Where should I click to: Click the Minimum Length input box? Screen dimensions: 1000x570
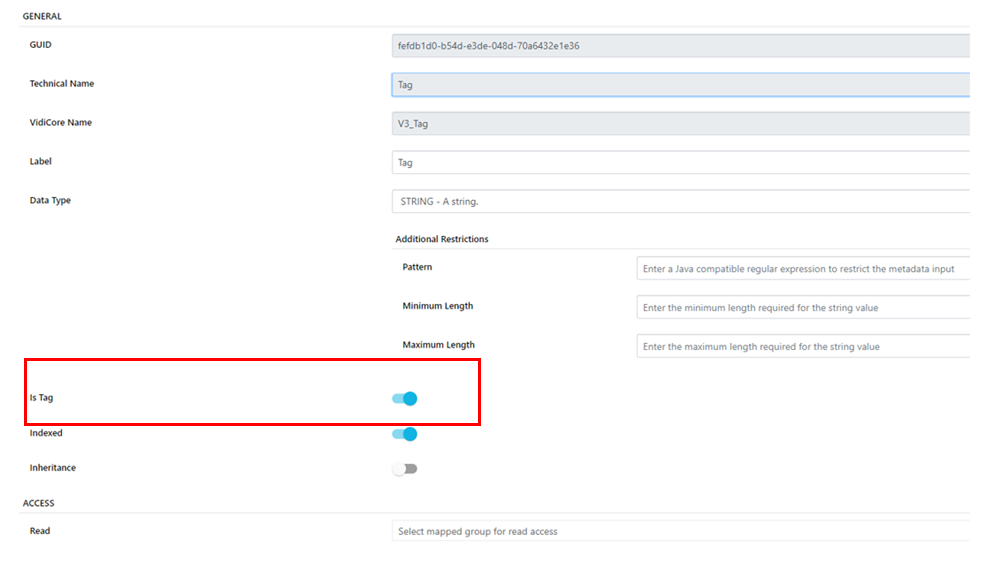(x=802, y=308)
